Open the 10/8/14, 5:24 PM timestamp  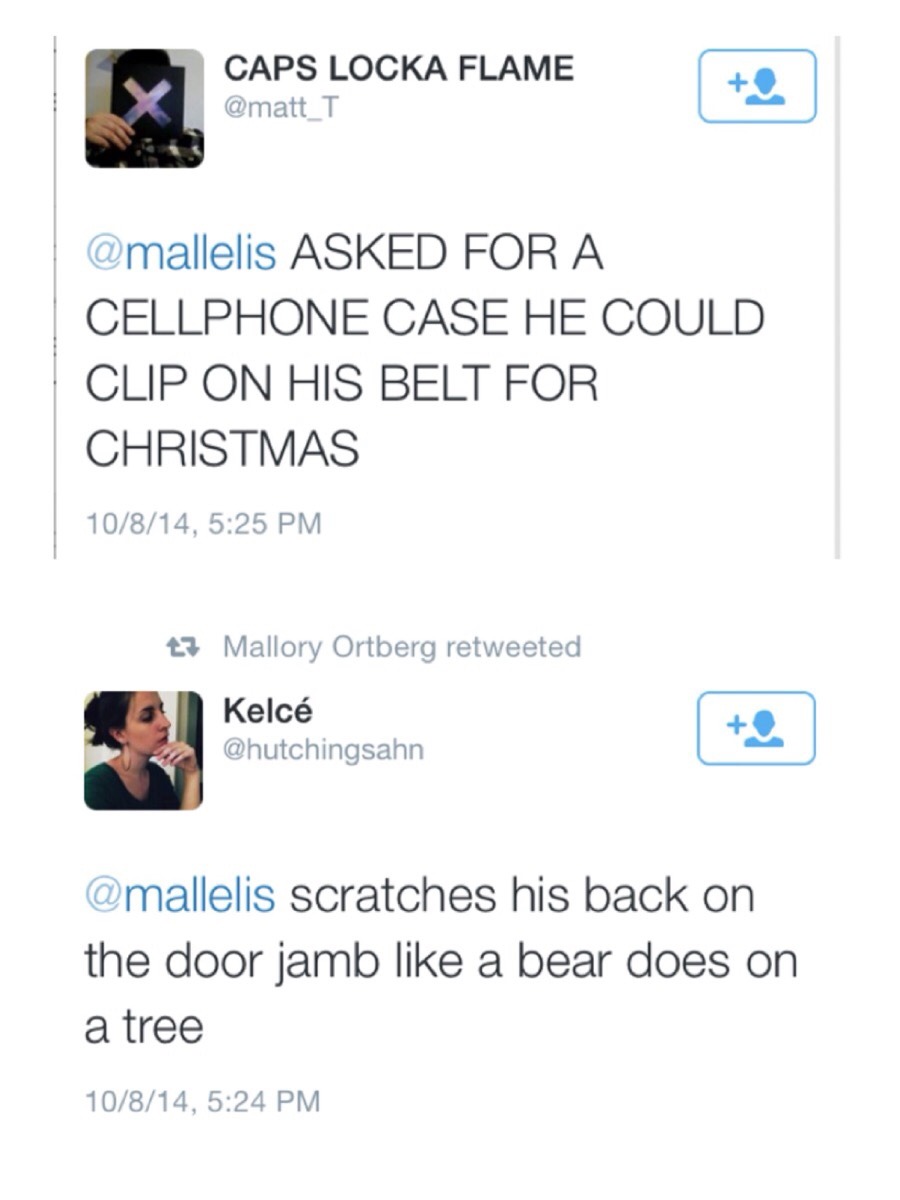click(203, 1101)
